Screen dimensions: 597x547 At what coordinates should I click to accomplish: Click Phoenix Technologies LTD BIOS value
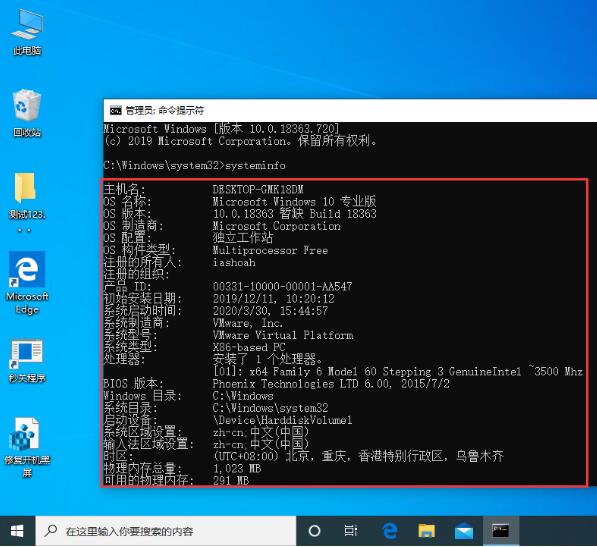(x=331, y=383)
